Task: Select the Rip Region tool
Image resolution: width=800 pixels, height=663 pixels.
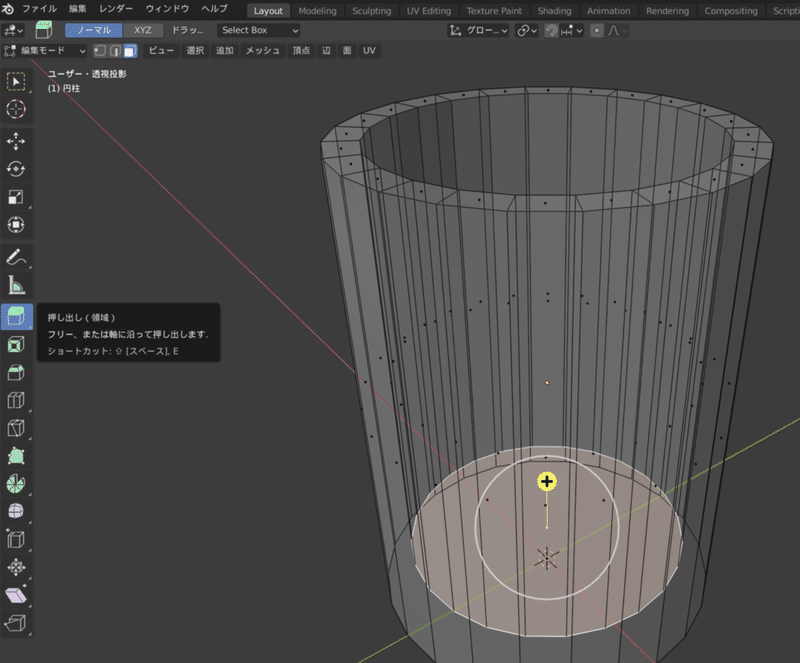Action: tap(16, 623)
